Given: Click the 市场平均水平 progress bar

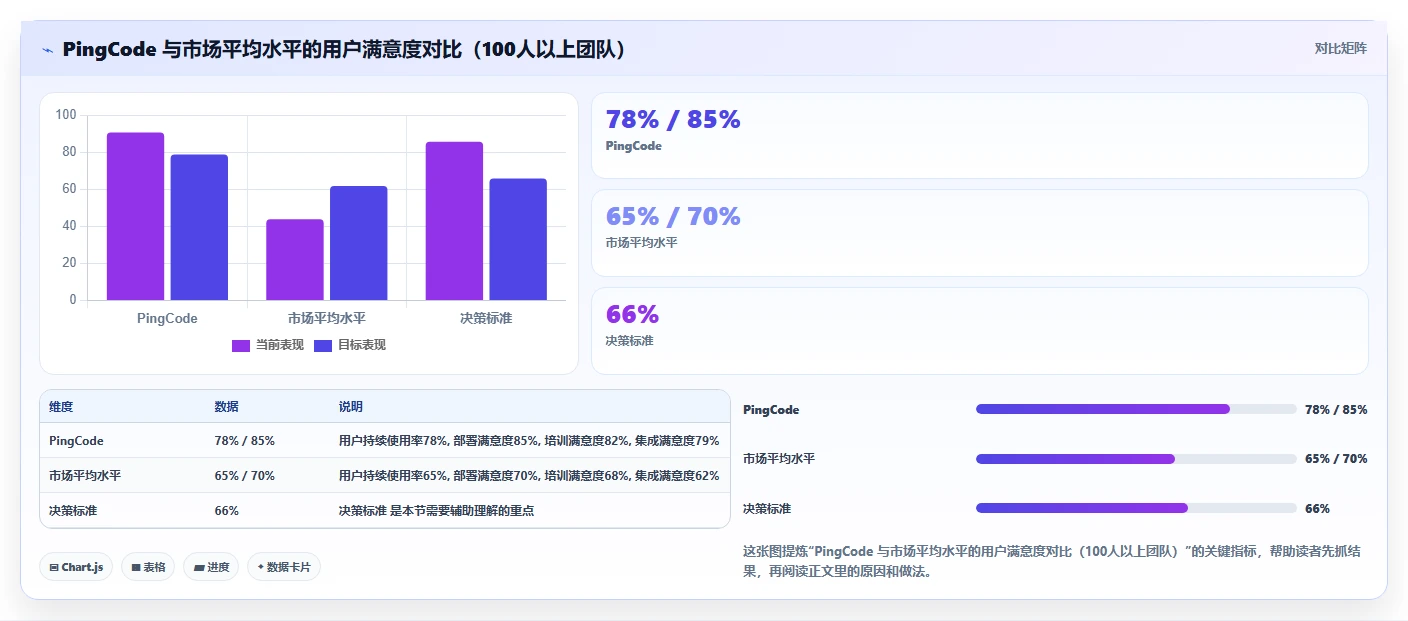Looking at the screenshot, I should click(1136, 459).
